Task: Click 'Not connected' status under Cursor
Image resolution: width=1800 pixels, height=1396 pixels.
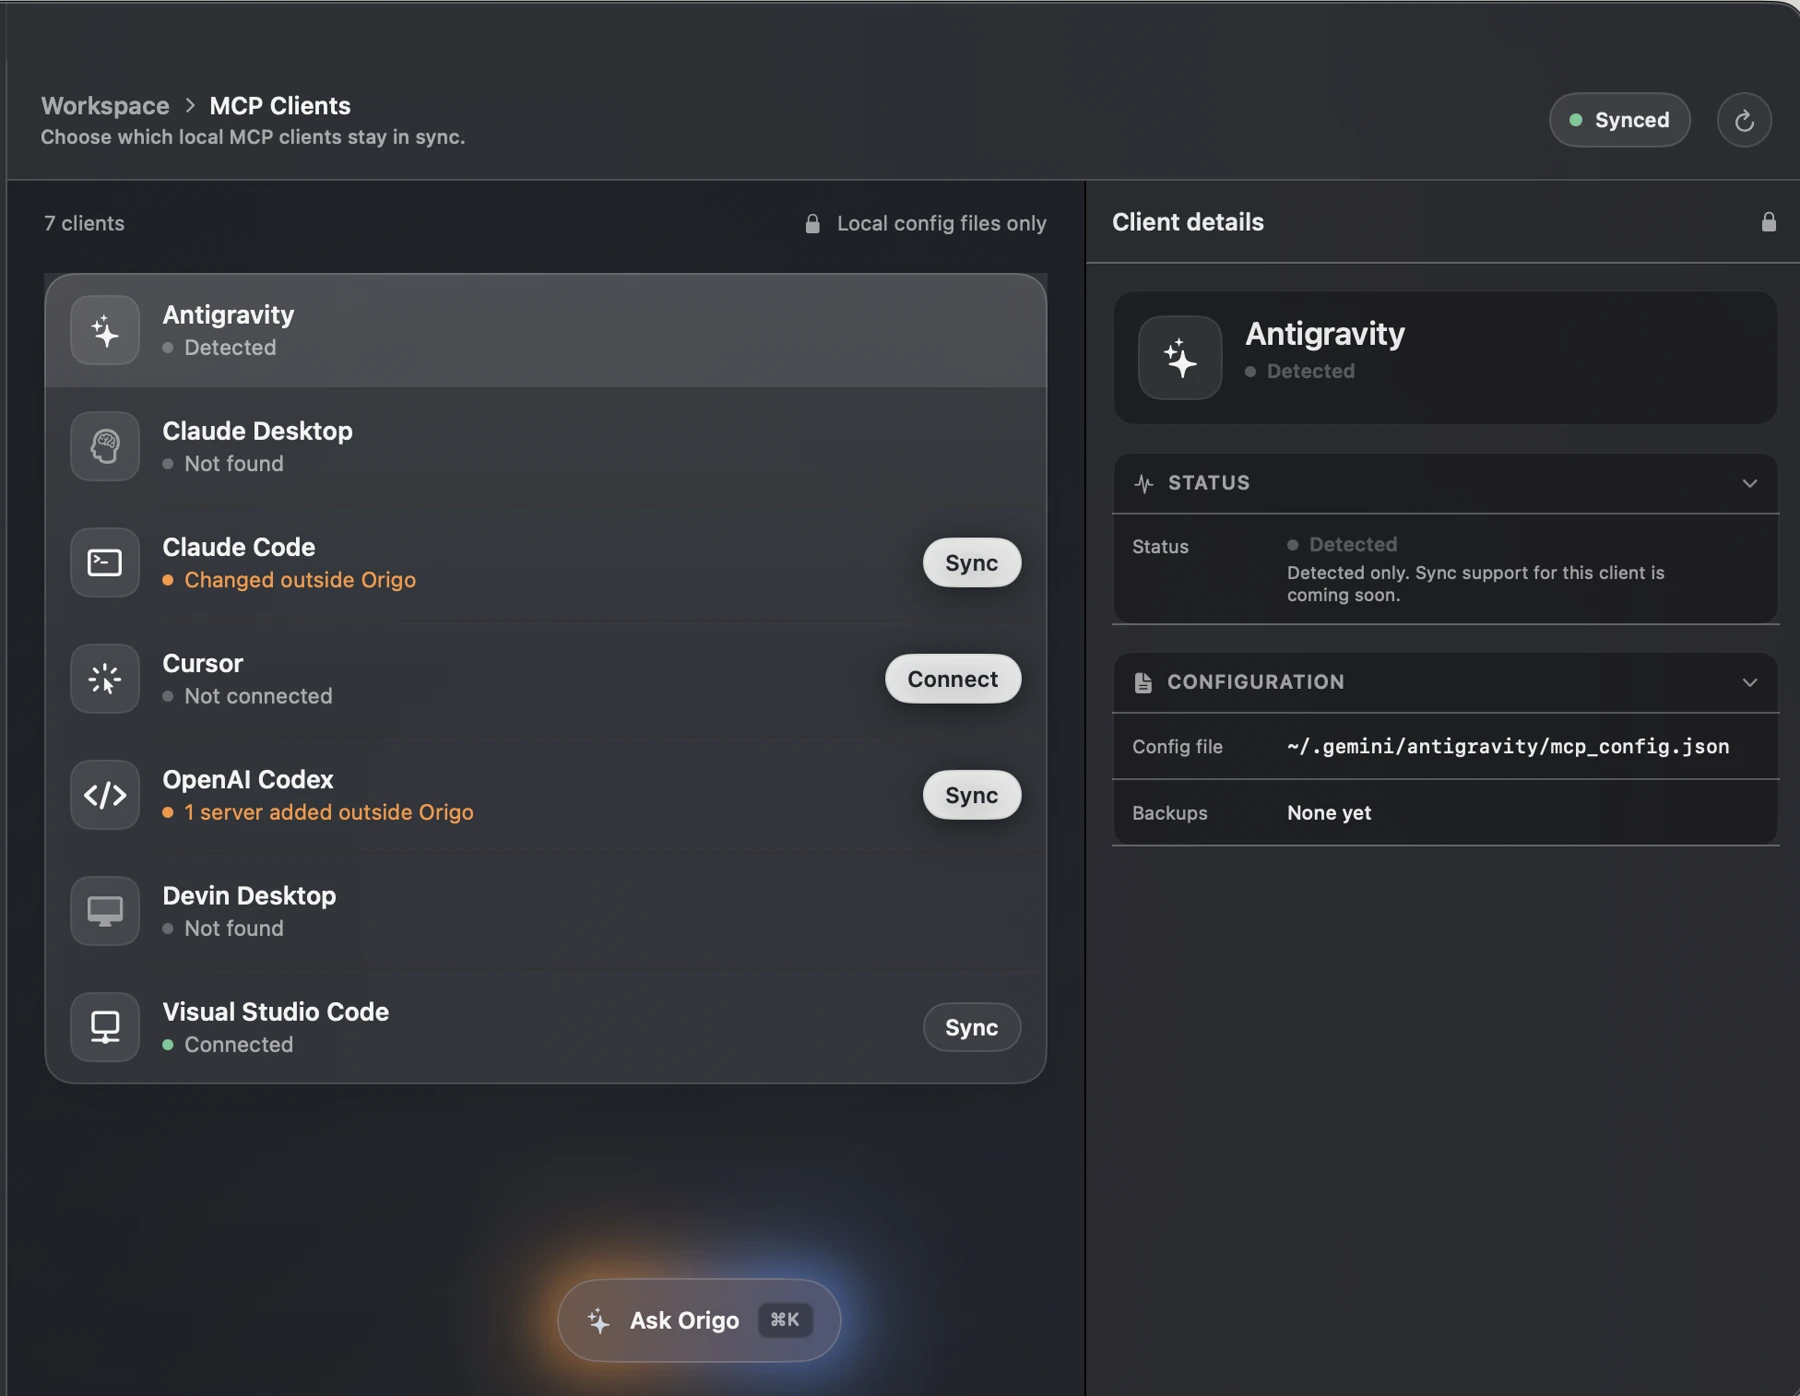Action: coord(258,696)
